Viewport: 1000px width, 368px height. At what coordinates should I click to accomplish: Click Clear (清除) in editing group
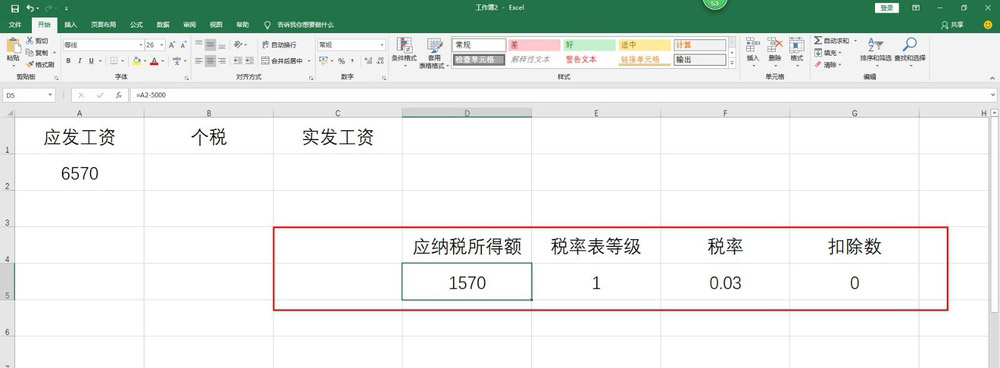click(828, 64)
